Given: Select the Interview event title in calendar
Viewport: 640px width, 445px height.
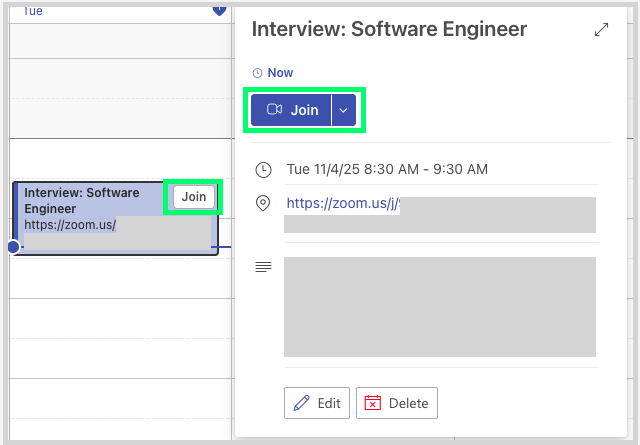Looking at the screenshot, I should pyautogui.click(x=82, y=200).
